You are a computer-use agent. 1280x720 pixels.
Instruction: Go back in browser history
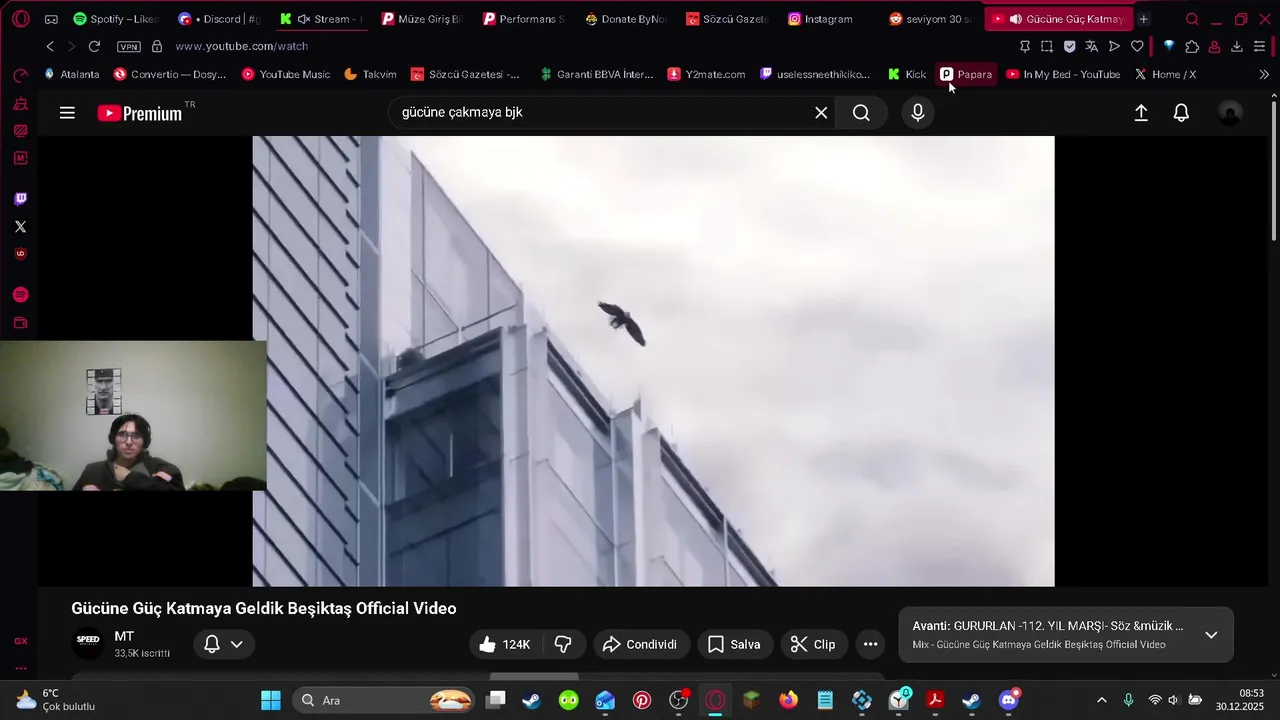pos(50,46)
